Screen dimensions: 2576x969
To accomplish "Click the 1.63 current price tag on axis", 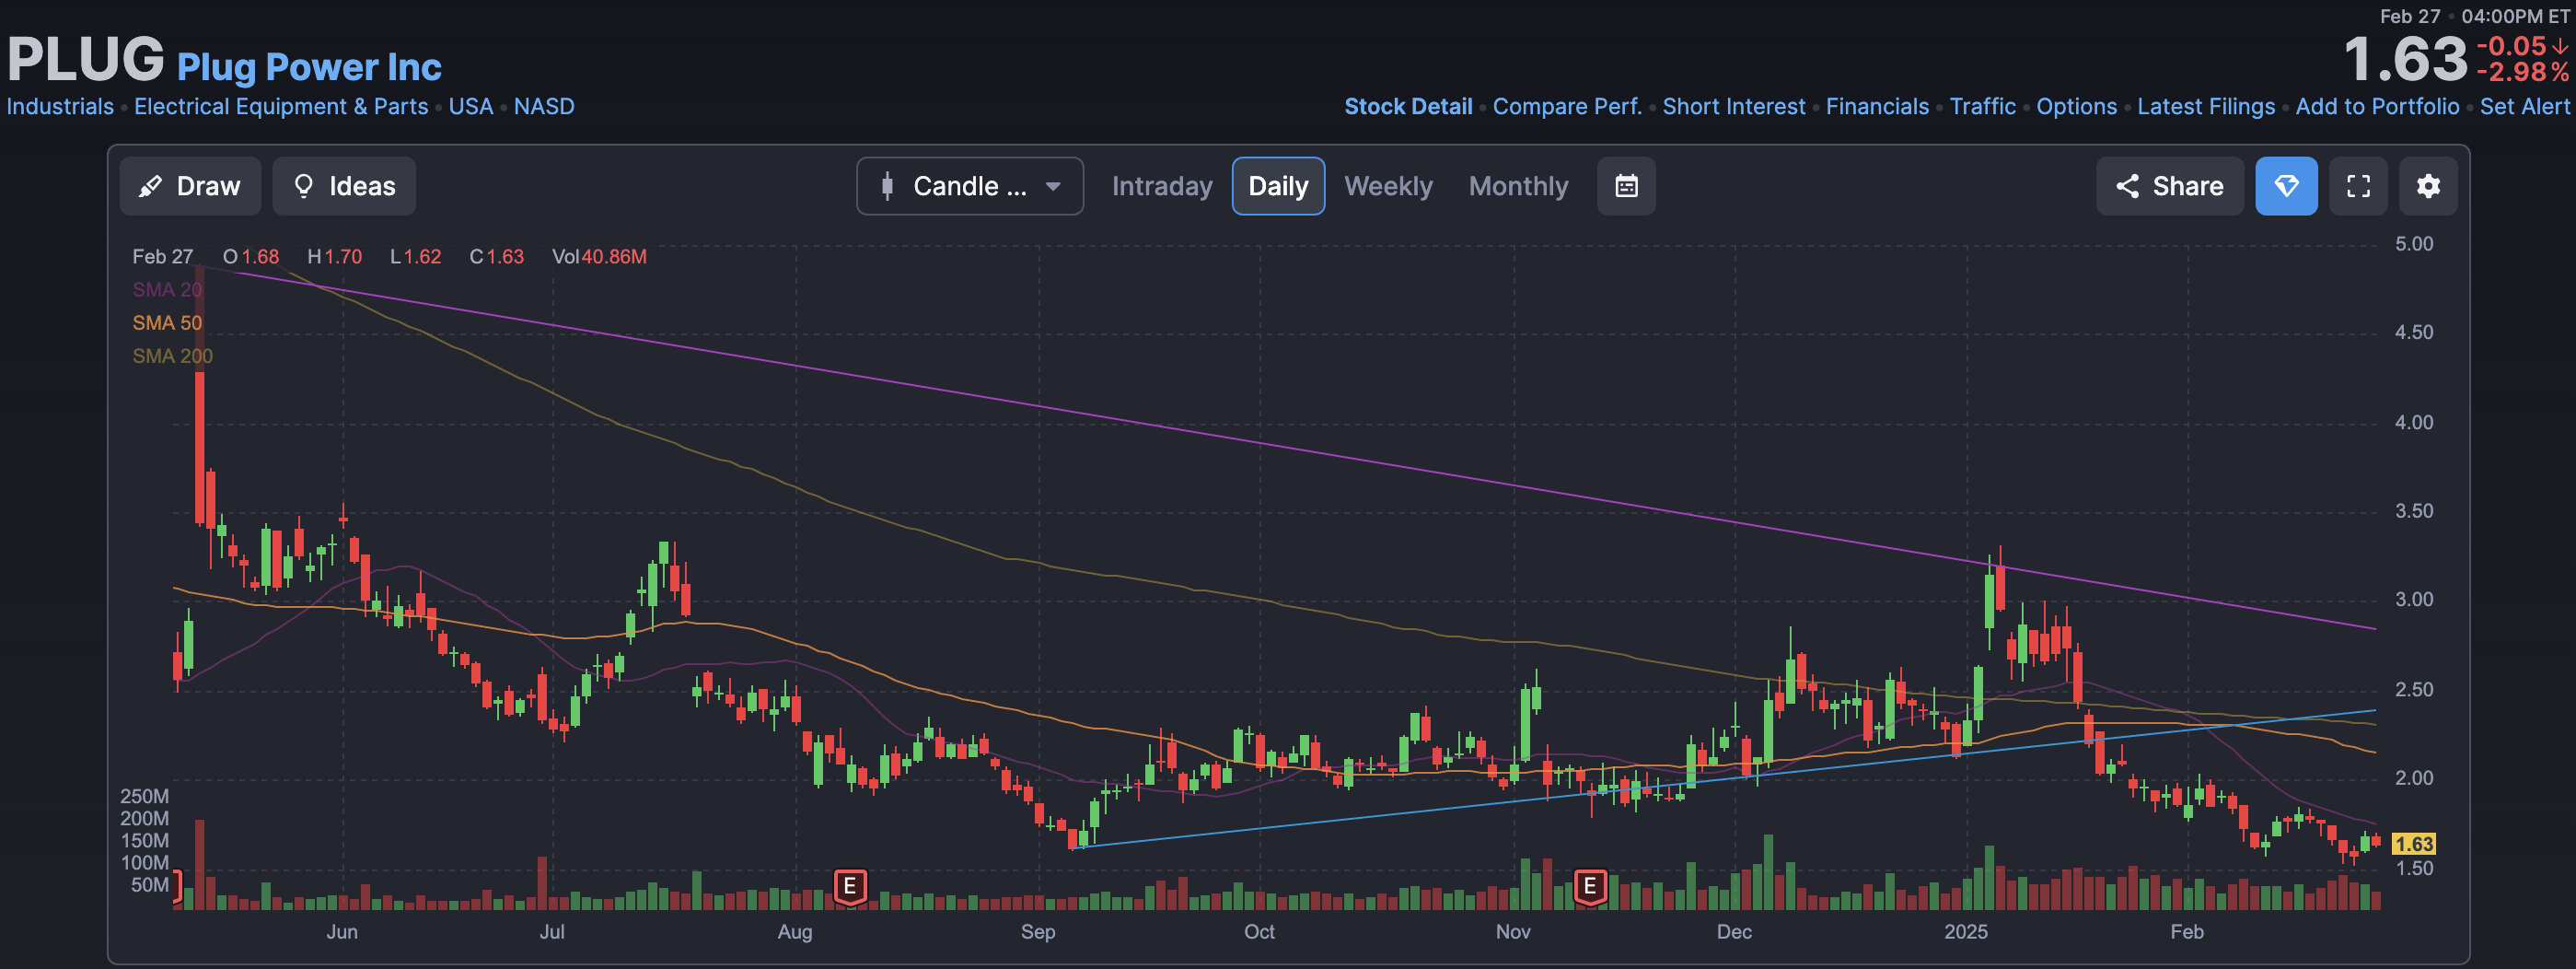I will point(2413,844).
